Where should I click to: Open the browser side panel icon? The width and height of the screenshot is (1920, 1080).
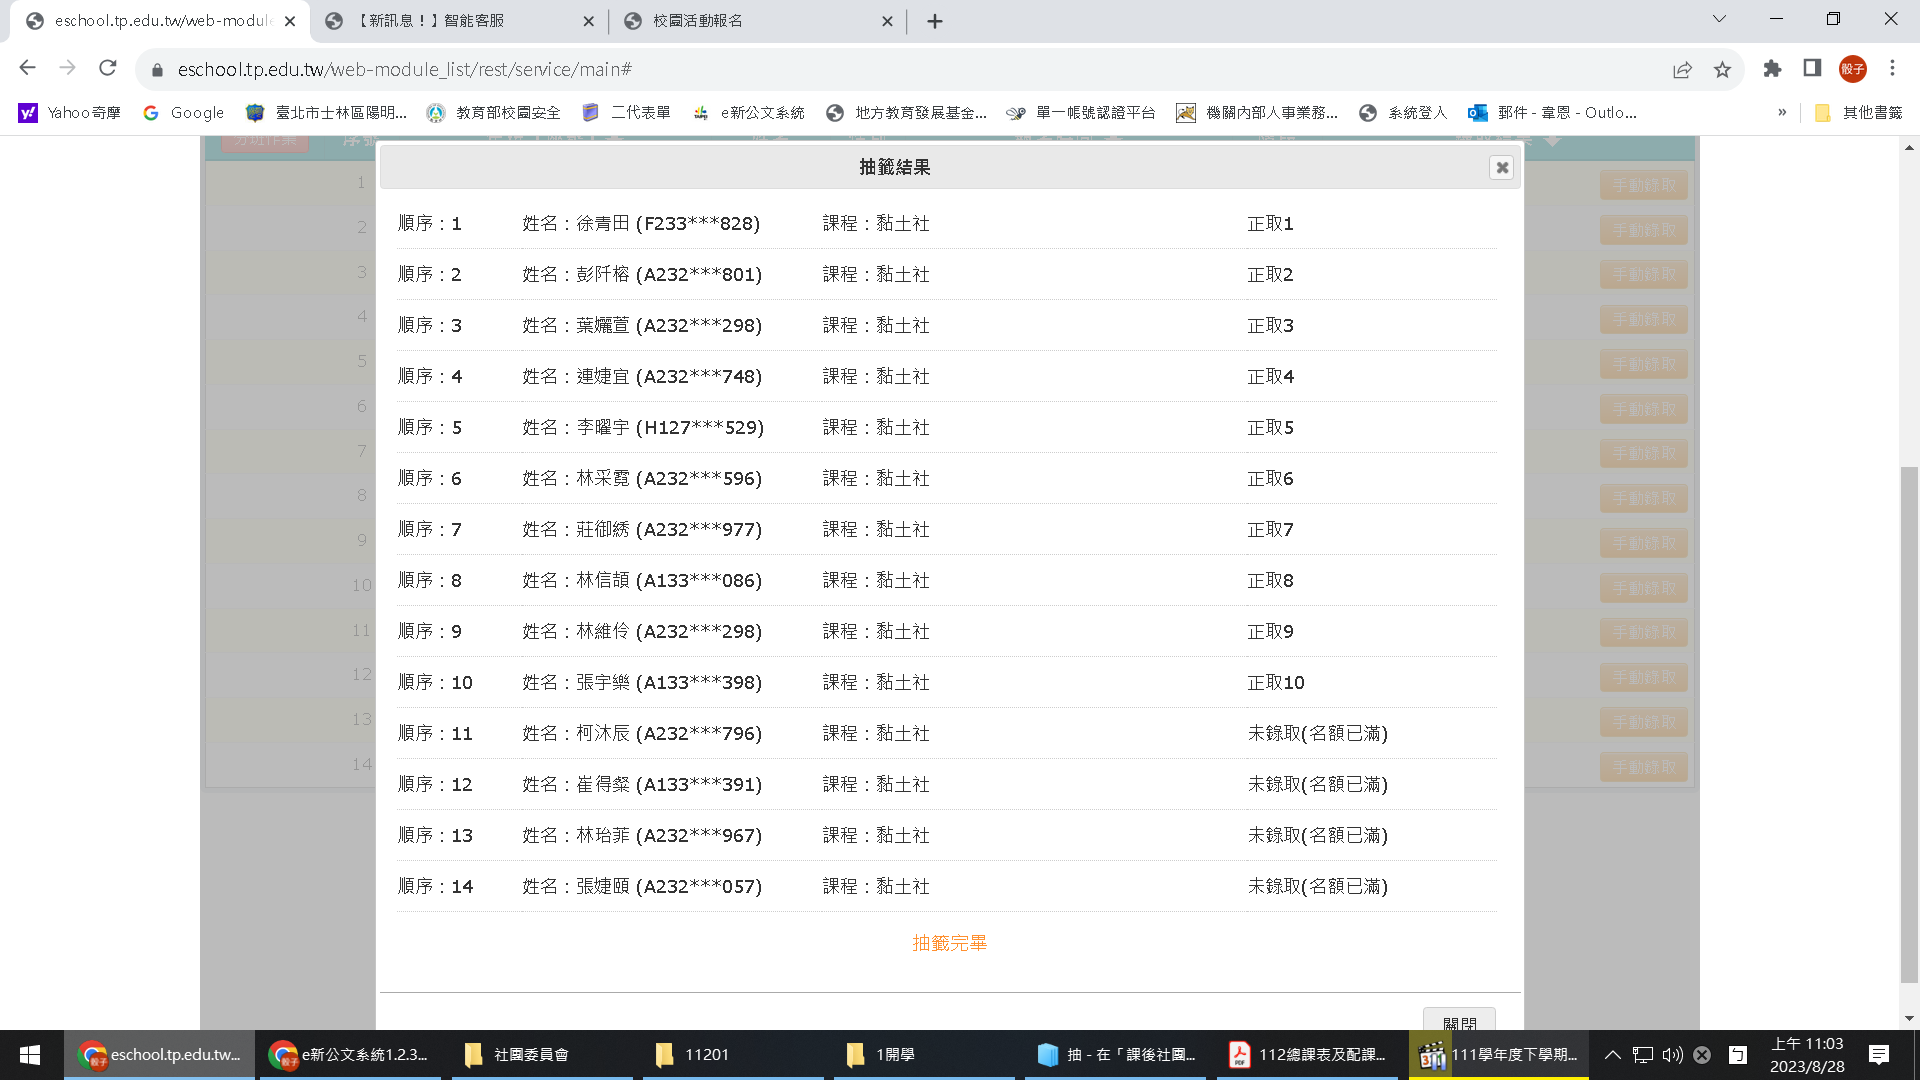coord(1812,69)
